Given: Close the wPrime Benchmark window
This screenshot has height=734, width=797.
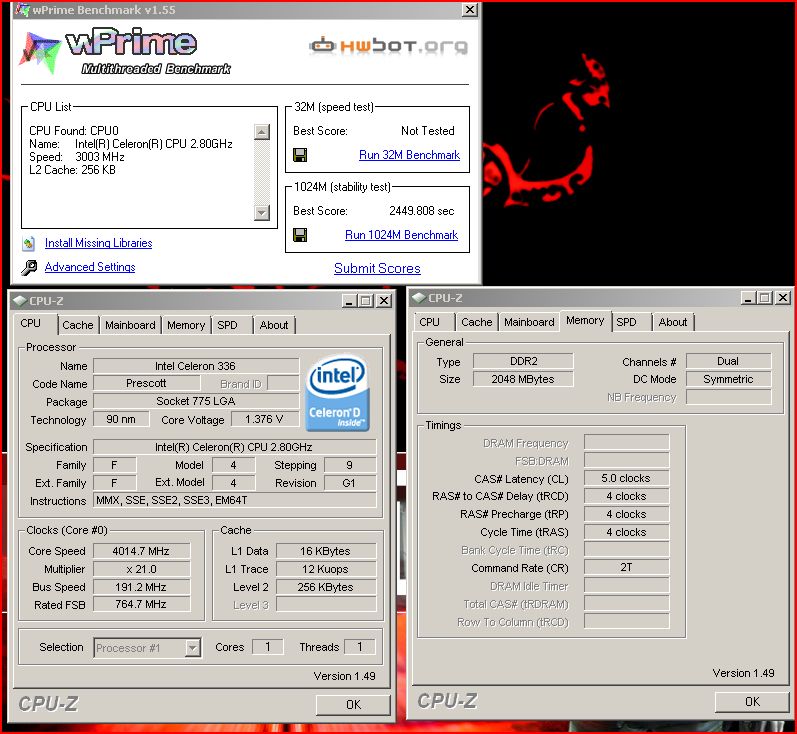Looking at the screenshot, I should coord(470,10).
